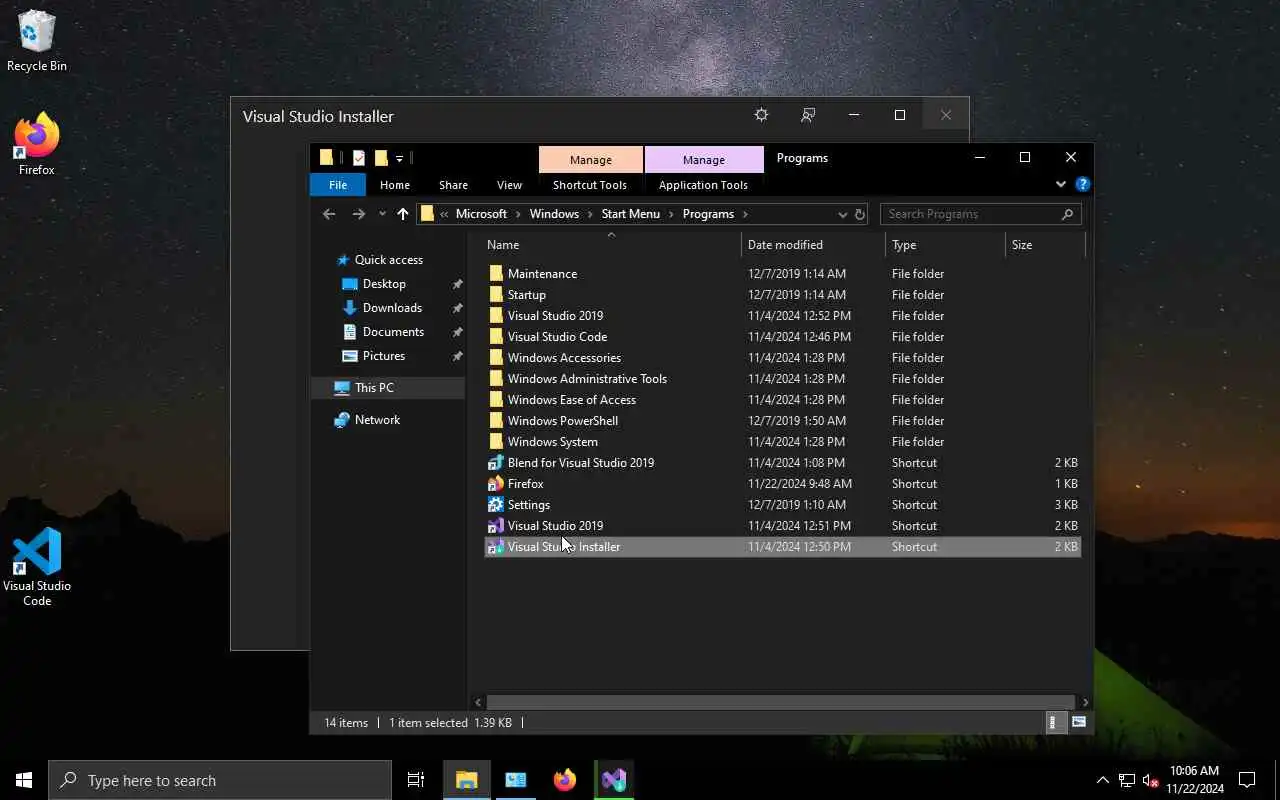This screenshot has width=1280, height=800.
Task: Navigate to Microsoft in breadcrumb path
Action: pos(481,214)
